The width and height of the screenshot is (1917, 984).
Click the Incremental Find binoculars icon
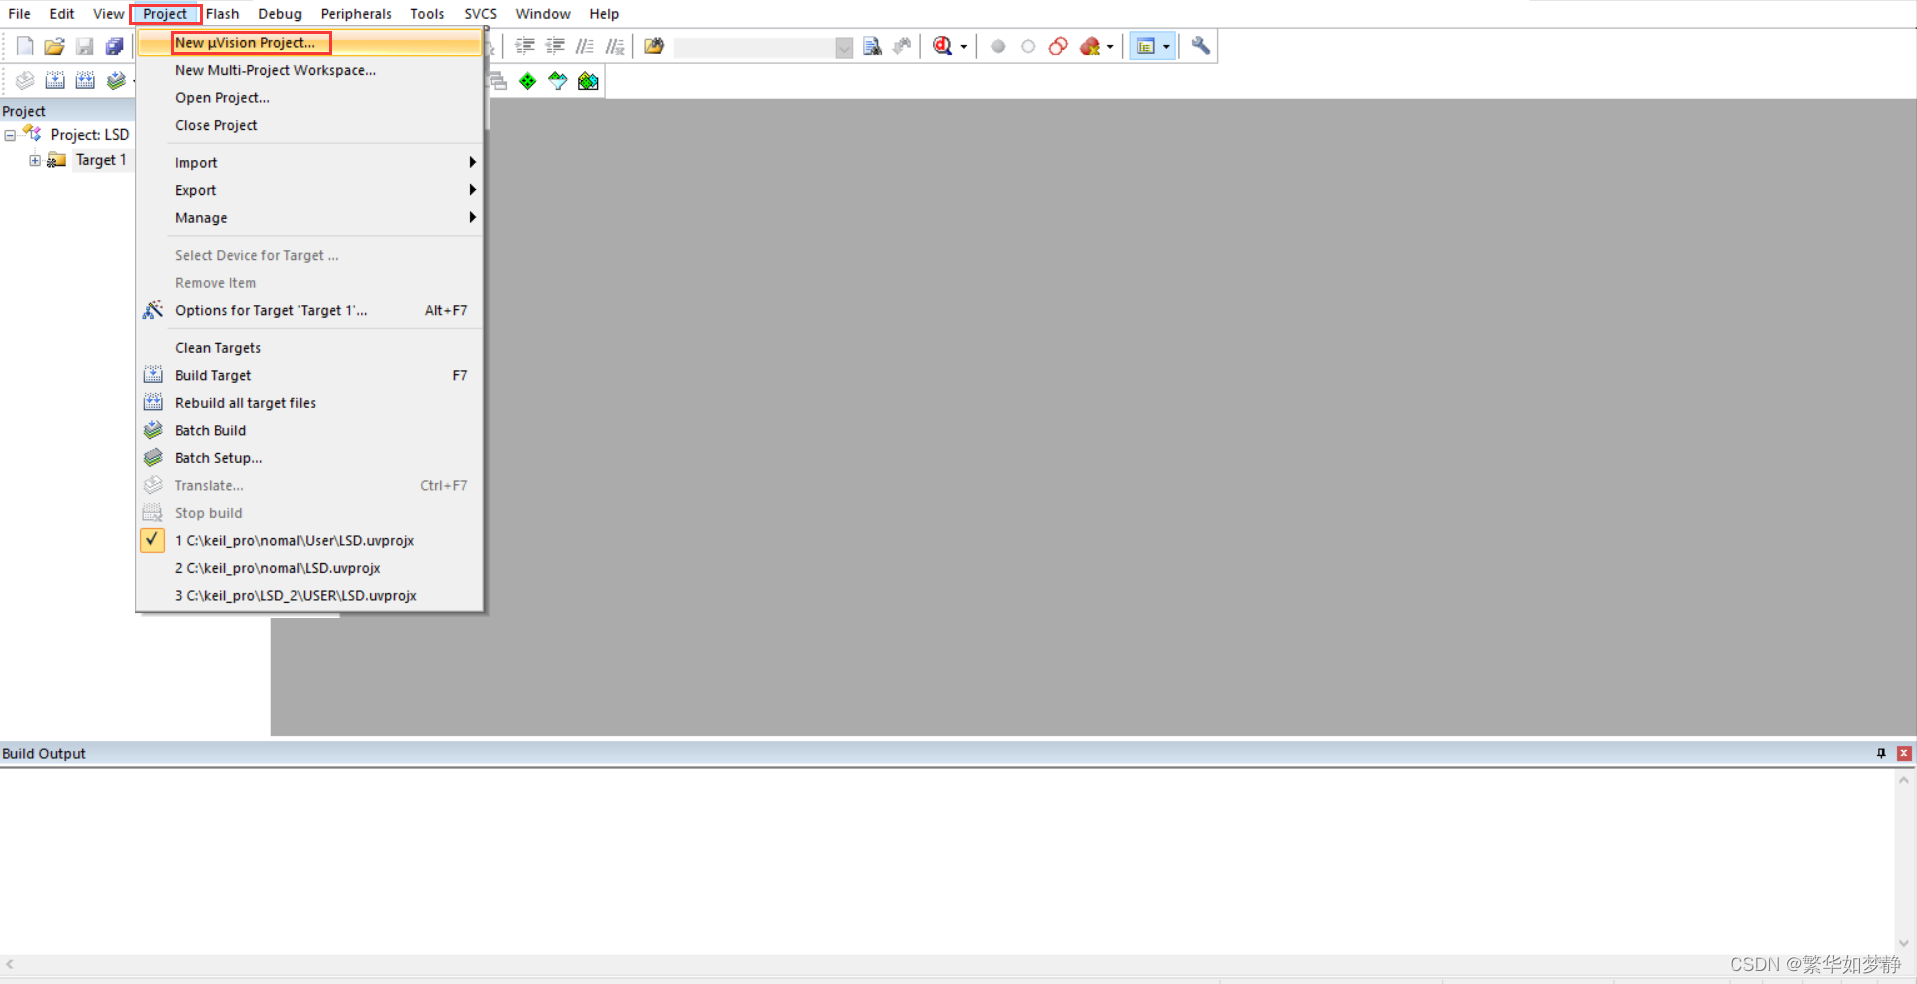tap(902, 46)
